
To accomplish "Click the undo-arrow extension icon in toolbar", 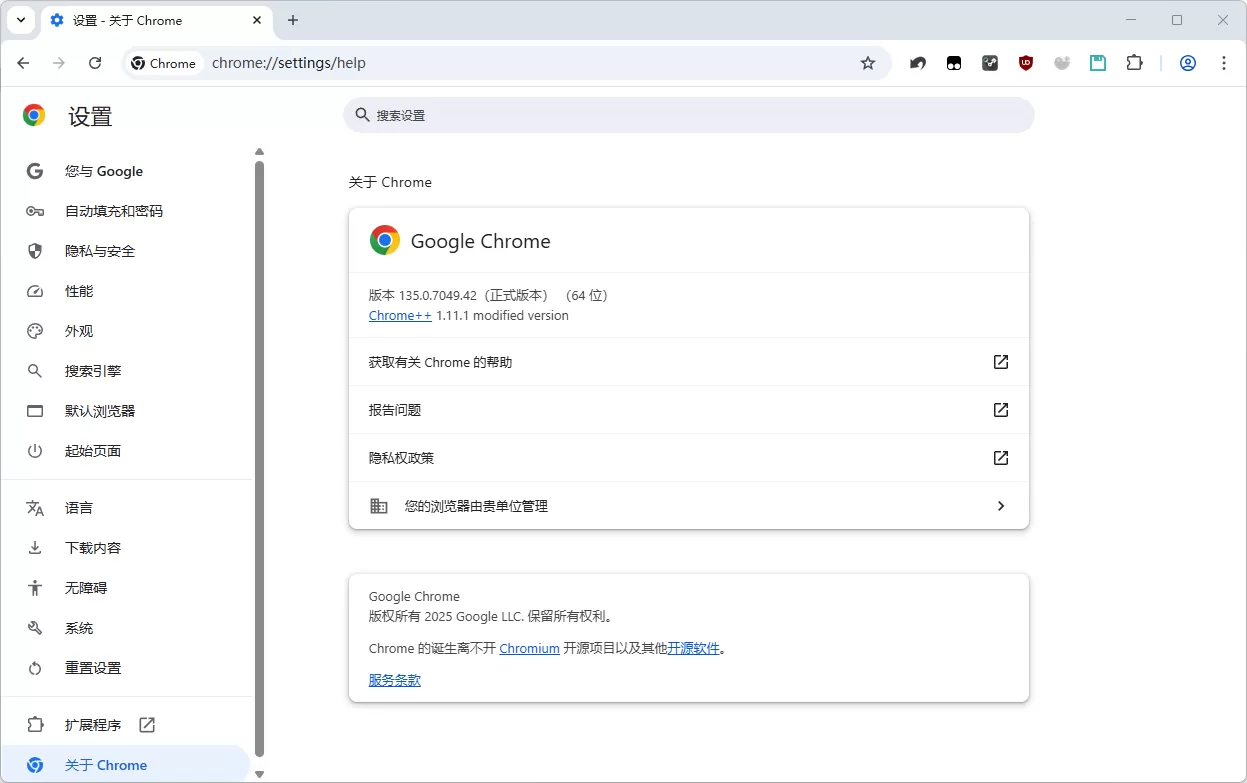I will click(917, 62).
